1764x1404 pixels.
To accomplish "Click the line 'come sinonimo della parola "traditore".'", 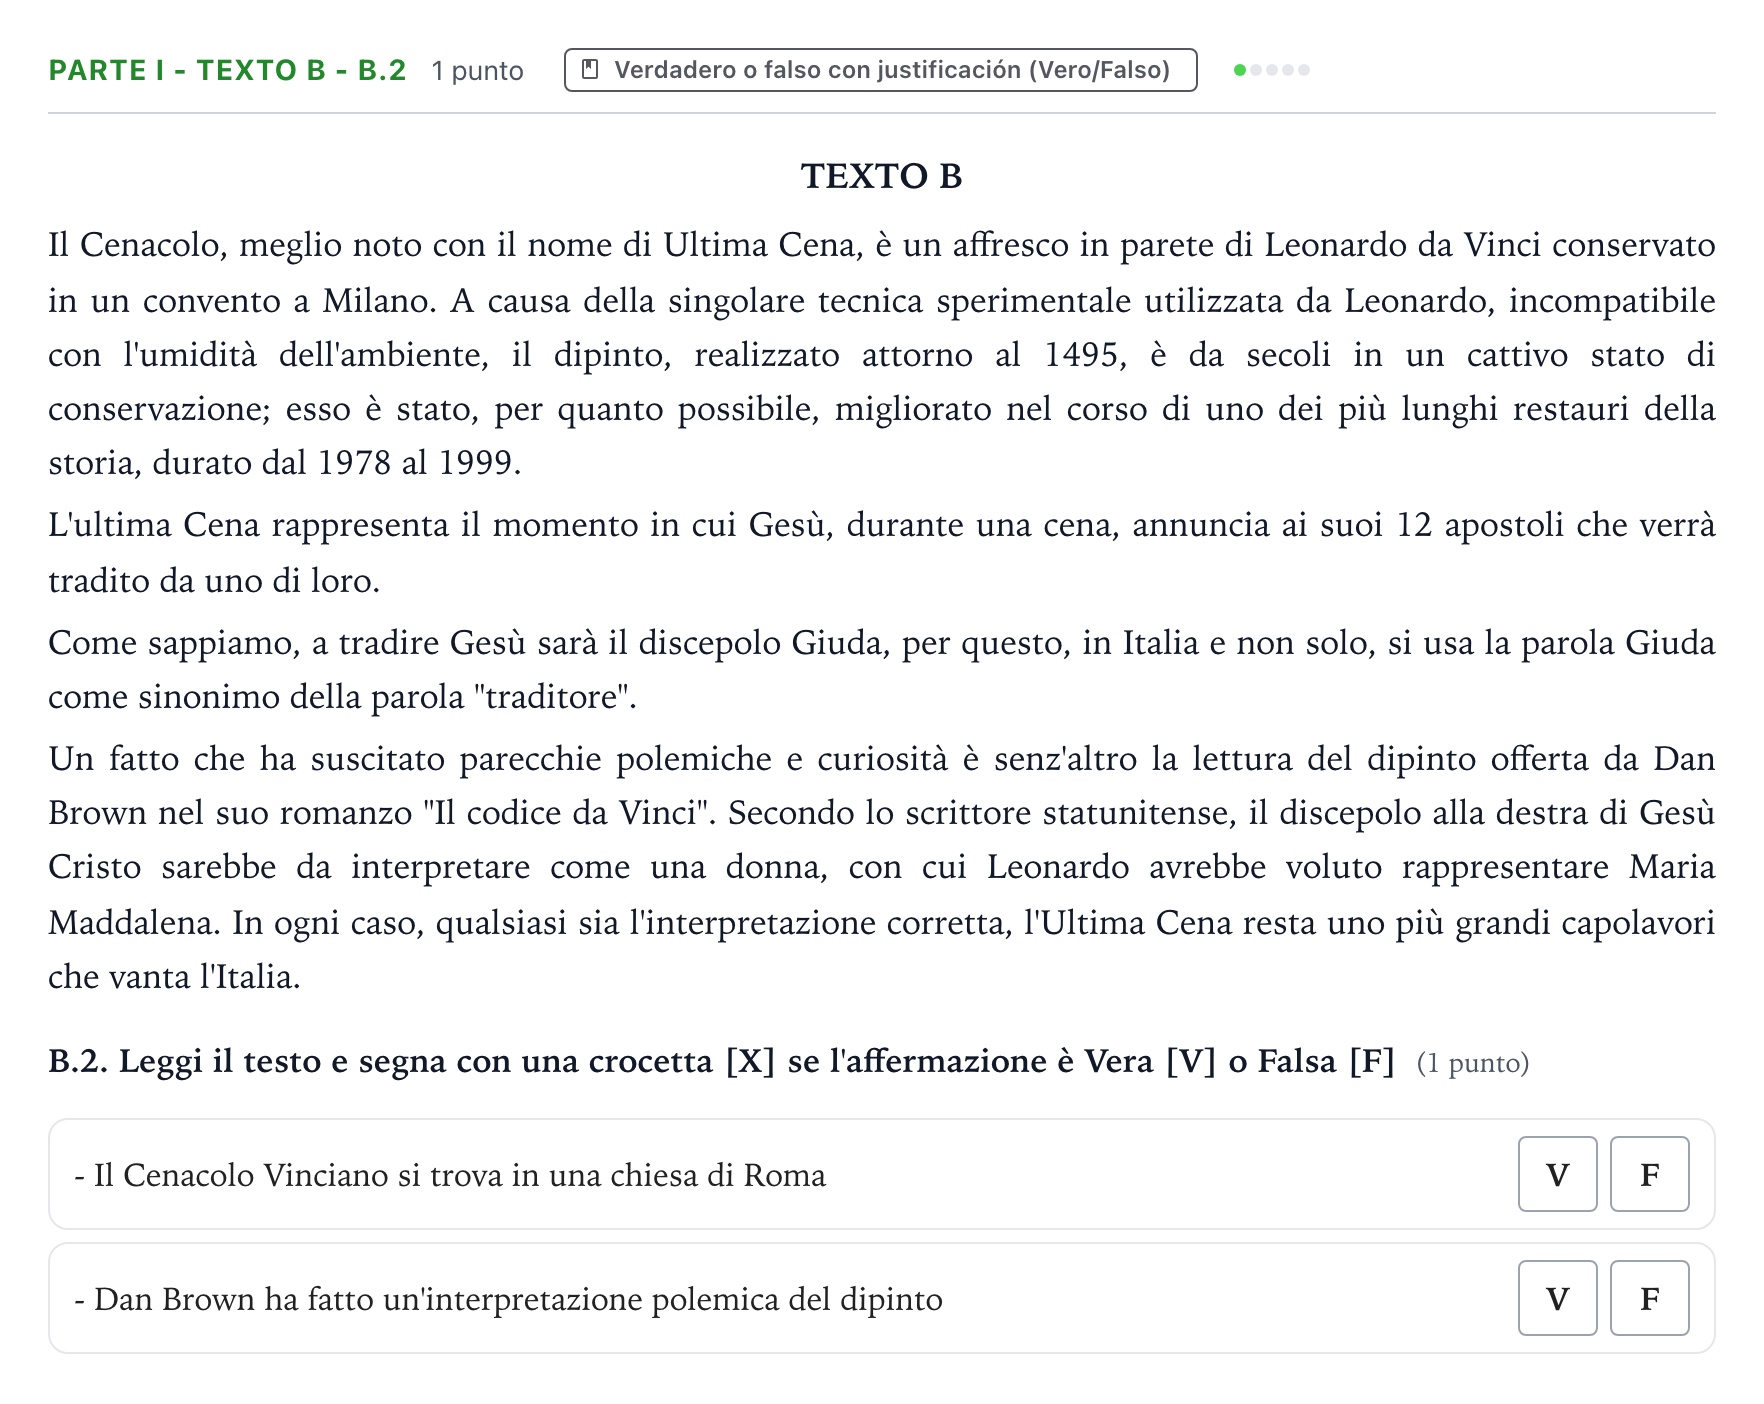I will click(x=342, y=697).
